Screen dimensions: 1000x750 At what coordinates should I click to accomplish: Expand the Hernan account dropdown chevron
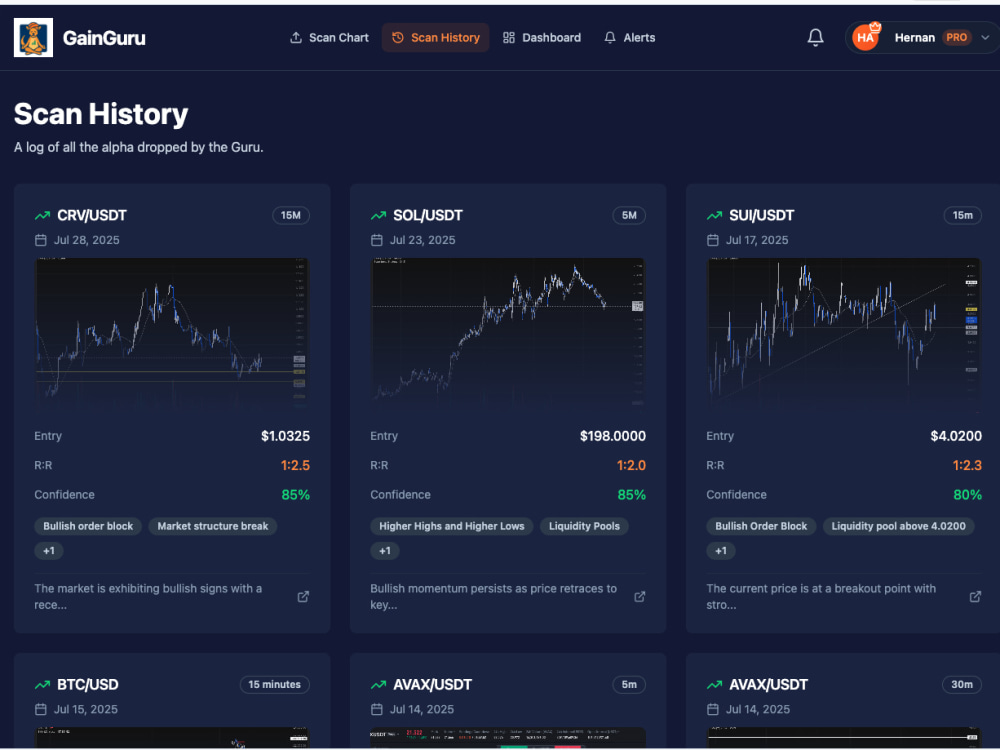[985, 38]
